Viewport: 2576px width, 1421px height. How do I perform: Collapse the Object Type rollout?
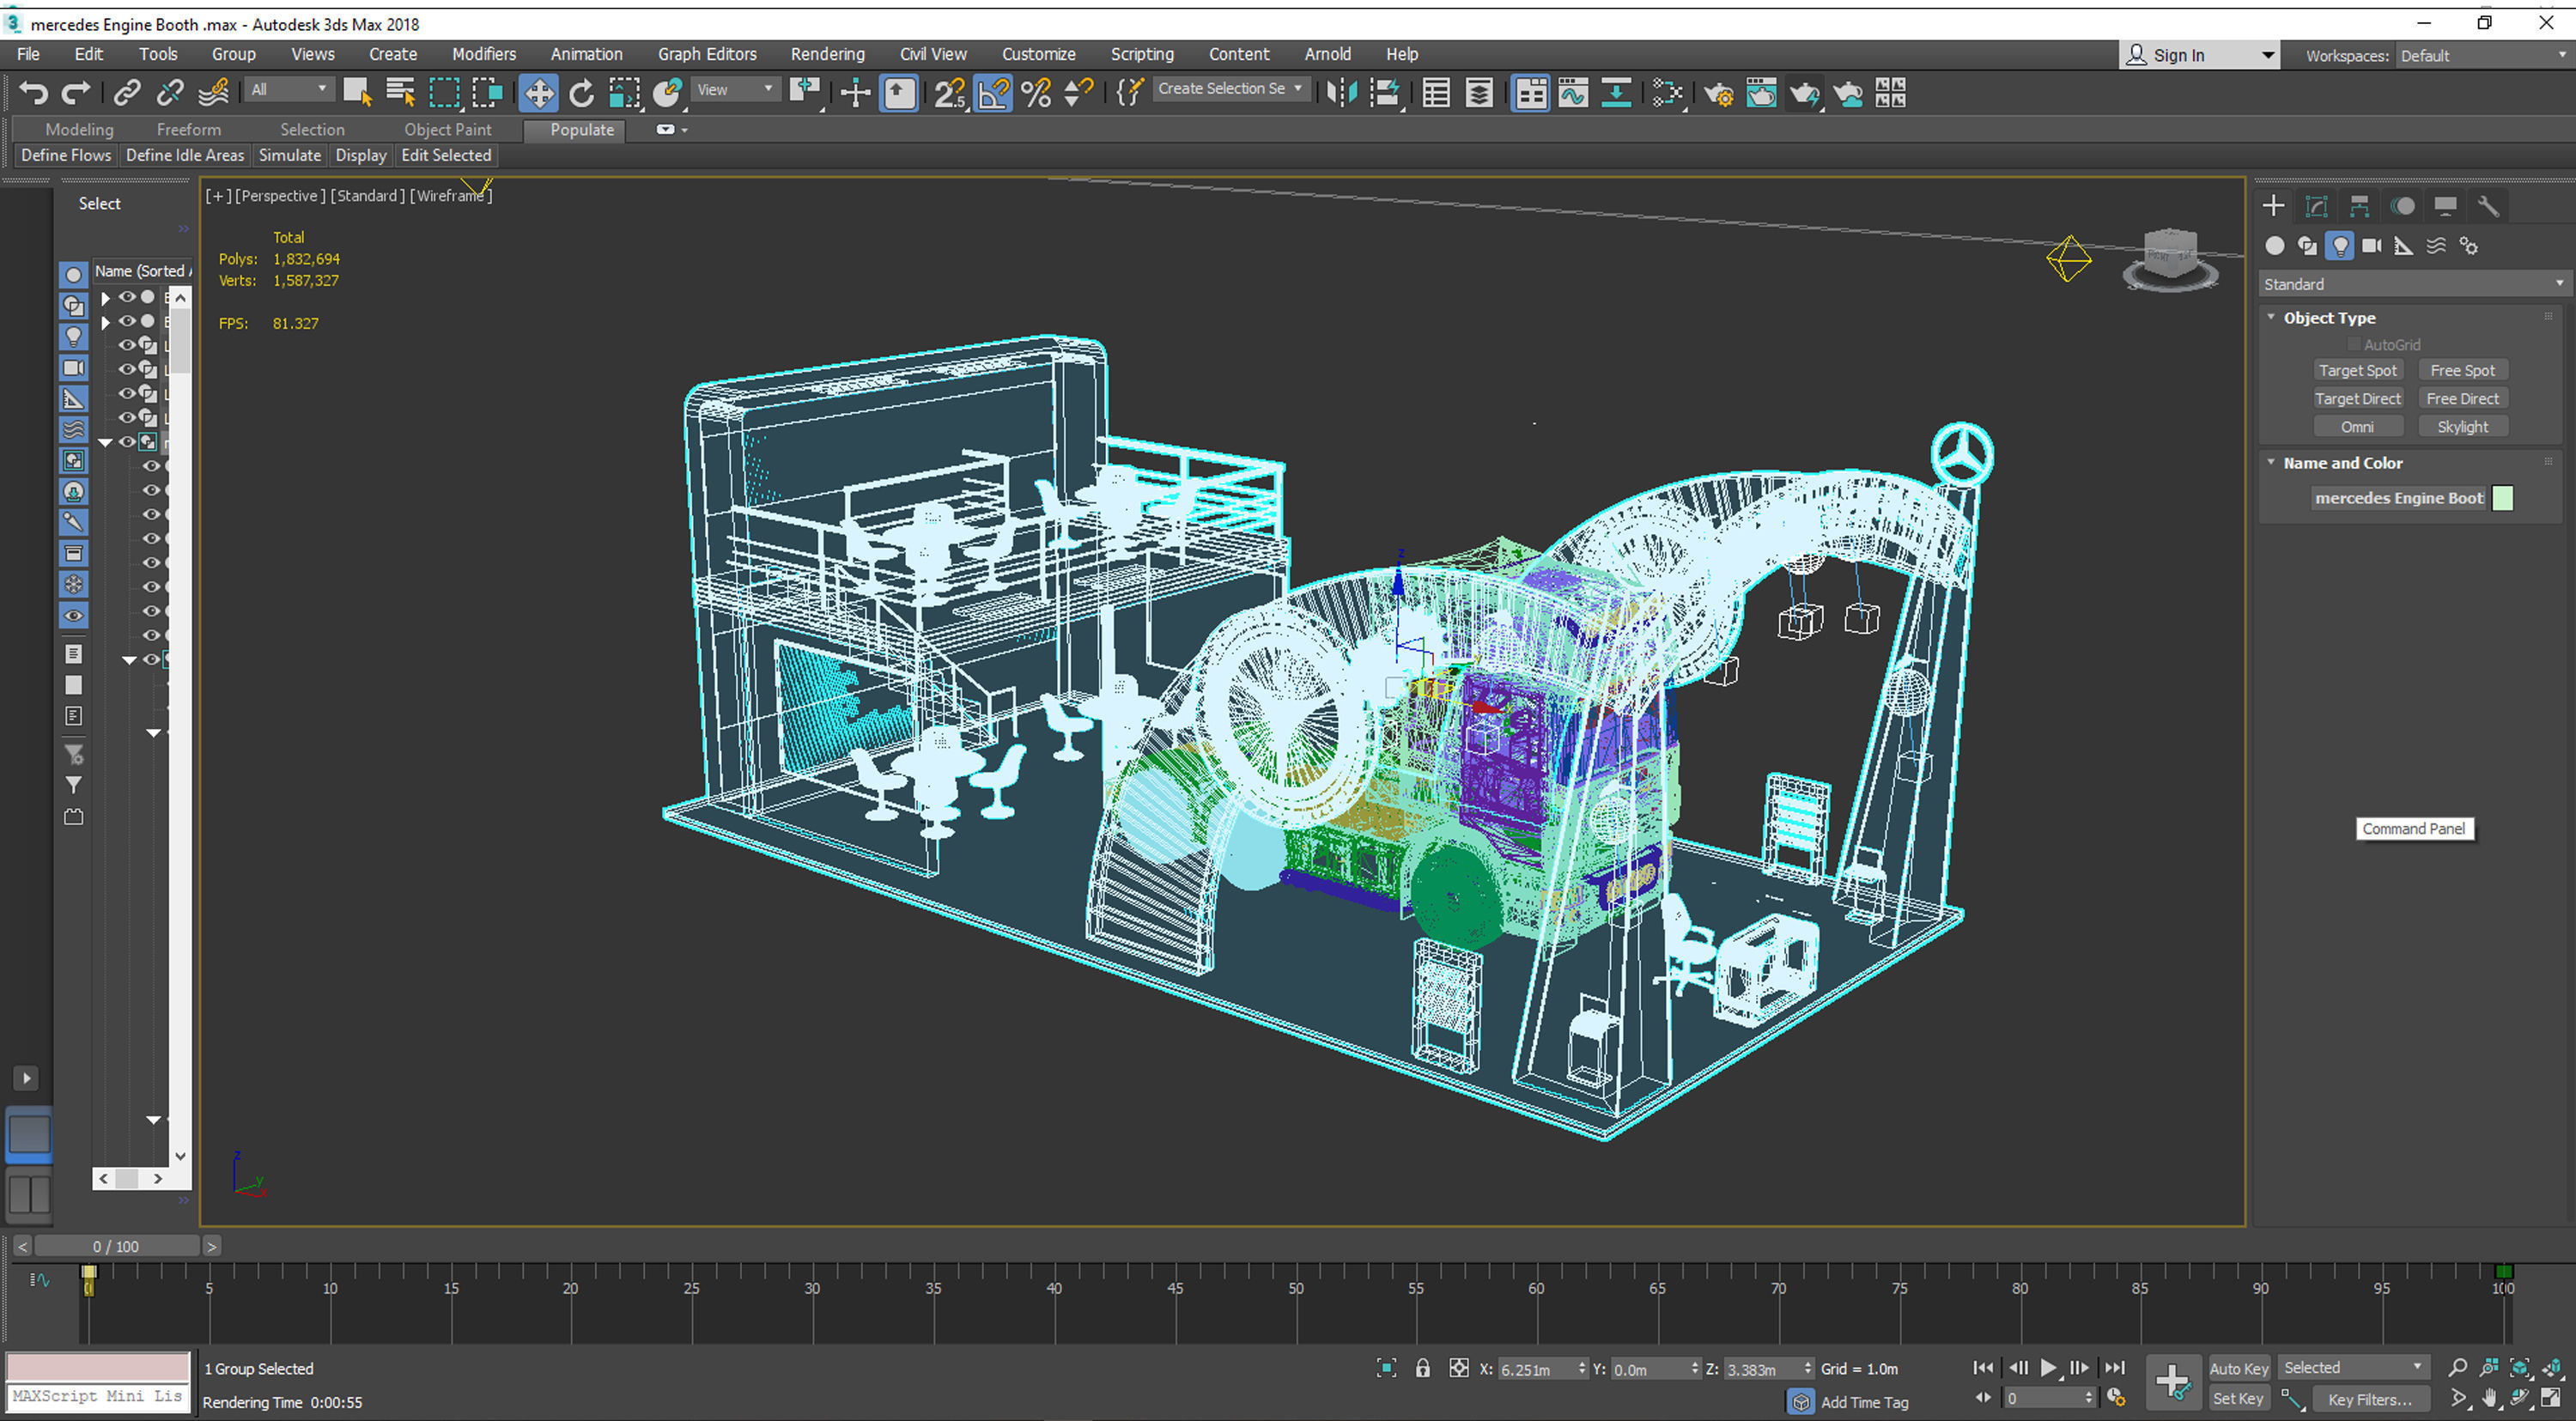[2270, 317]
